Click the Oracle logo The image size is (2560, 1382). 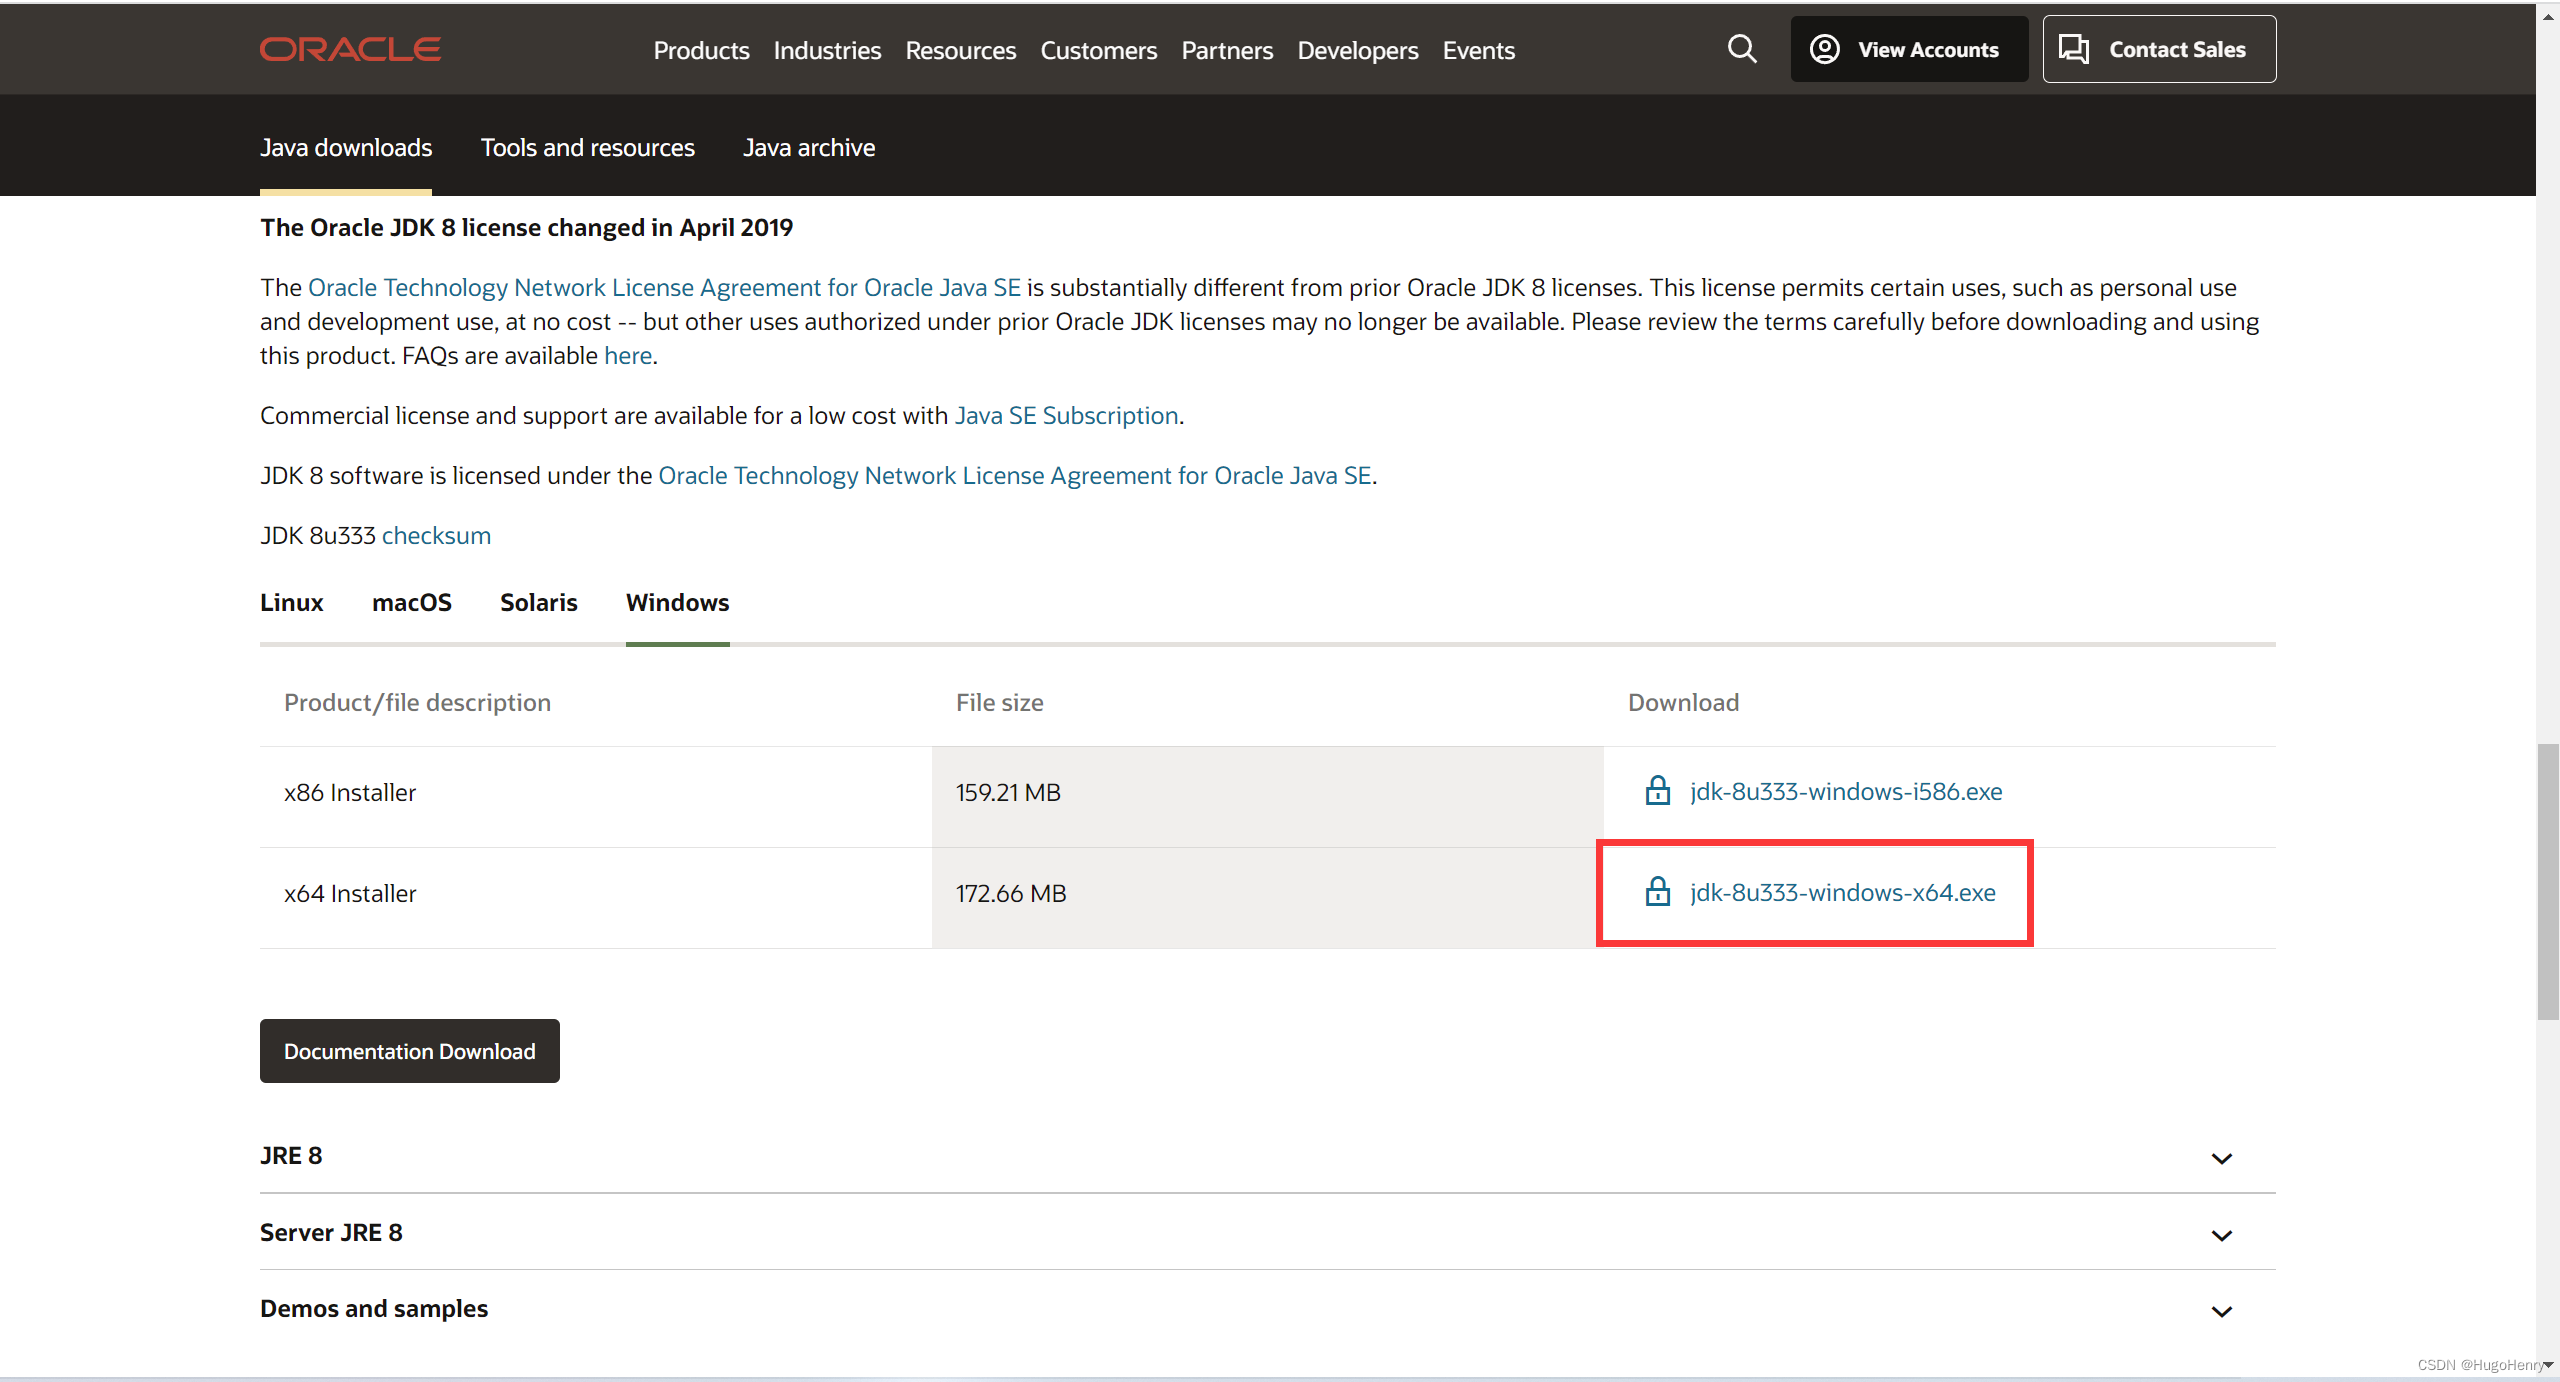click(350, 49)
